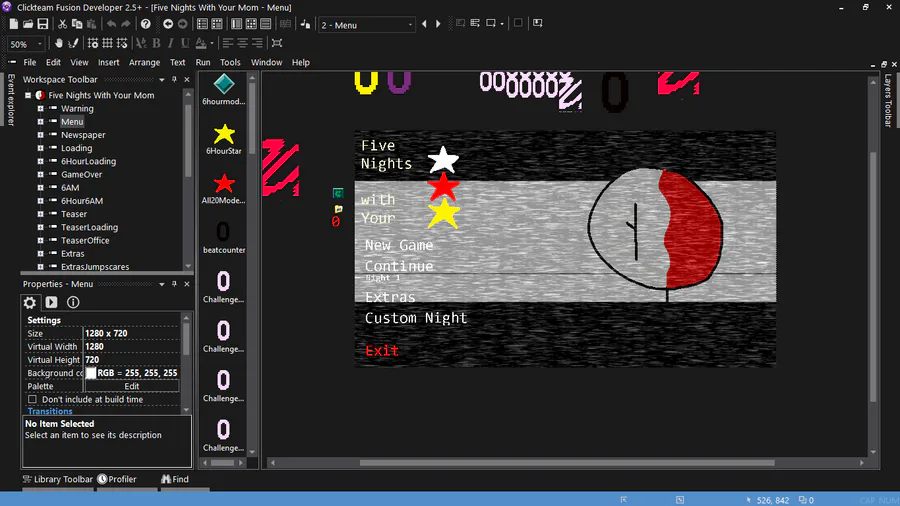Image resolution: width=900 pixels, height=506 pixels.
Task: Open the Storyboard editor icon
Action: (x=202, y=24)
